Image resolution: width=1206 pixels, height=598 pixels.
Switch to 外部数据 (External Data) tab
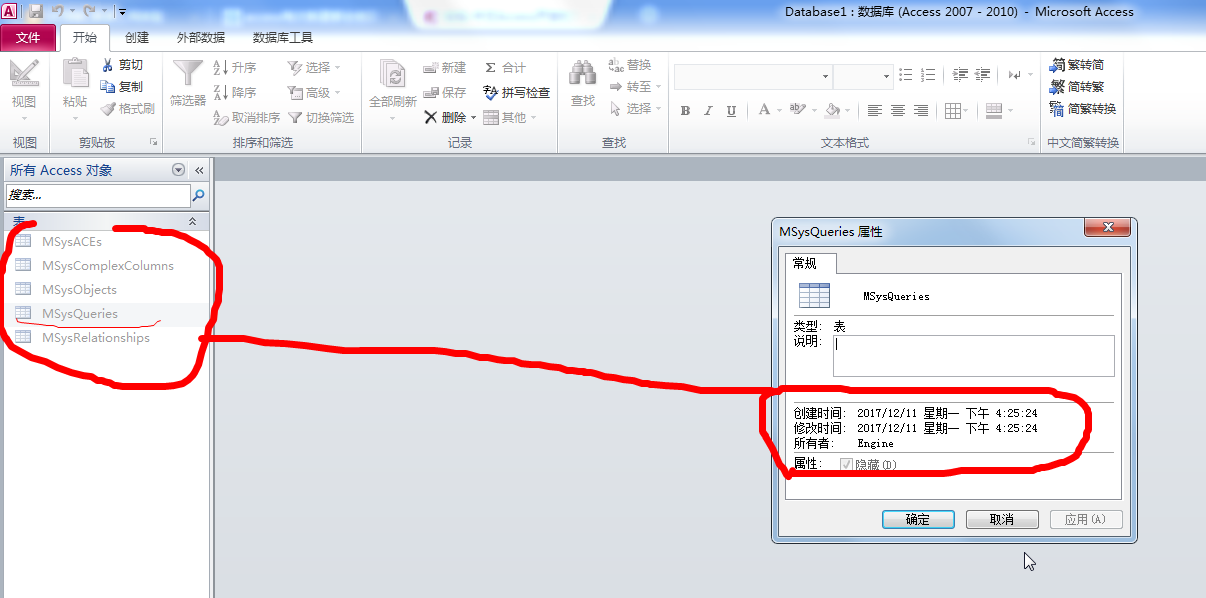click(x=201, y=37)
